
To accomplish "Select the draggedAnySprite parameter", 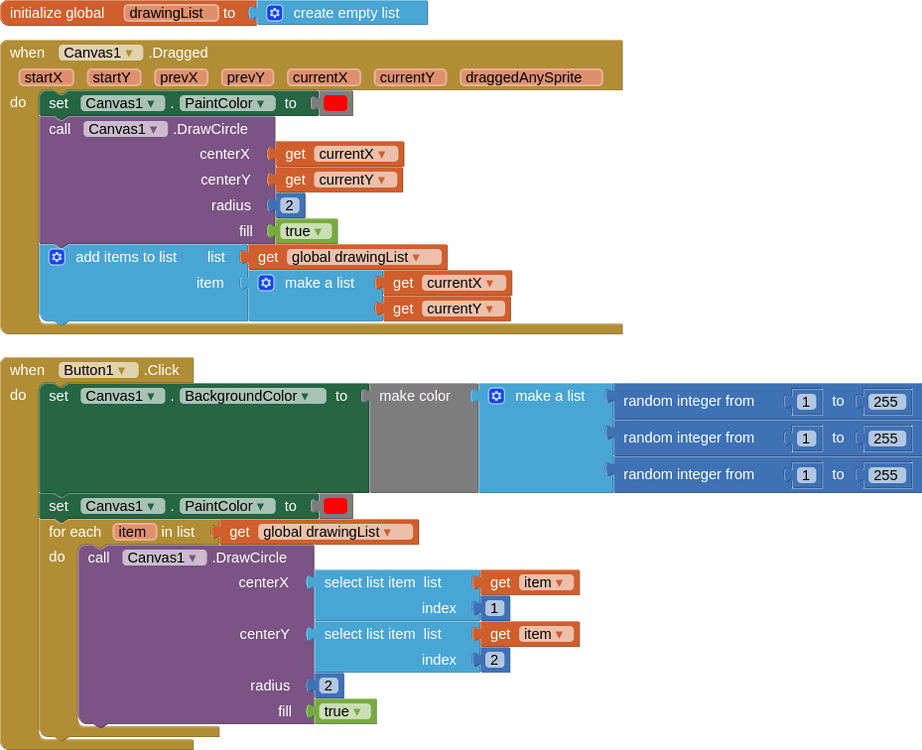I will (x=530, y=77).
